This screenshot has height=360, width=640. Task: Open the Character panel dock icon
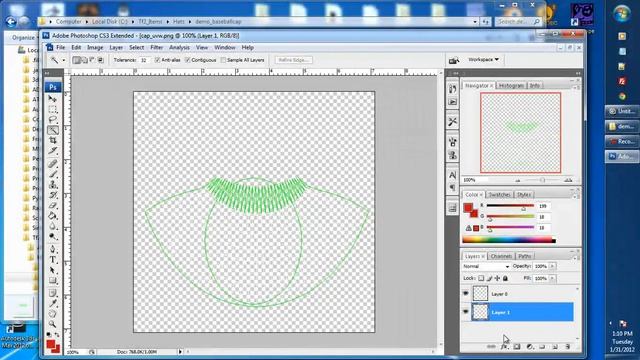tap(452, 175)
